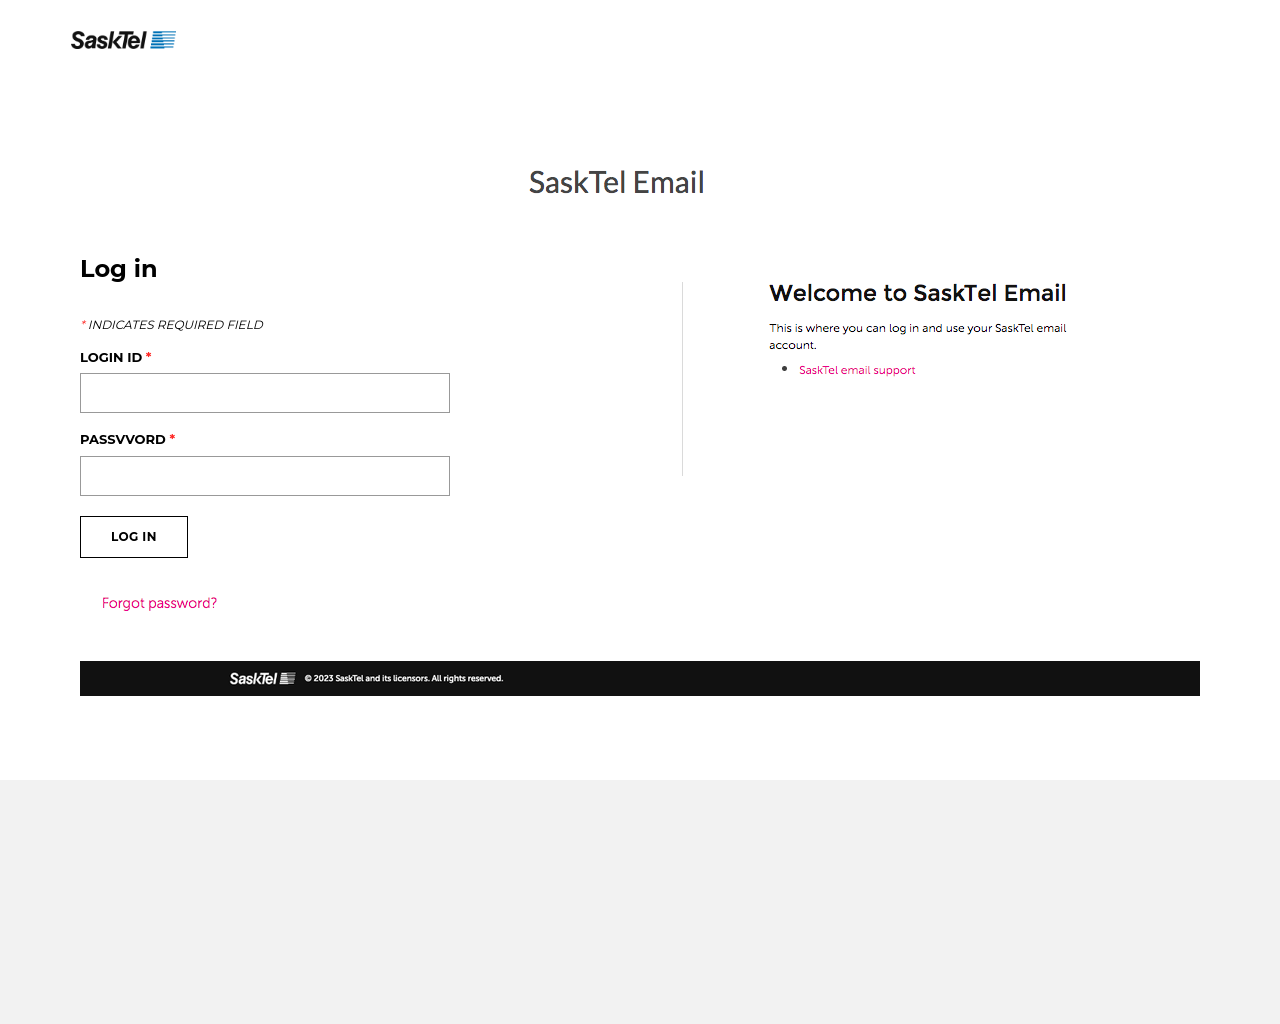This screenshot has height=1024, width=1280.
Task: Click the SaskTel Email page title
Action: [616, 183]
